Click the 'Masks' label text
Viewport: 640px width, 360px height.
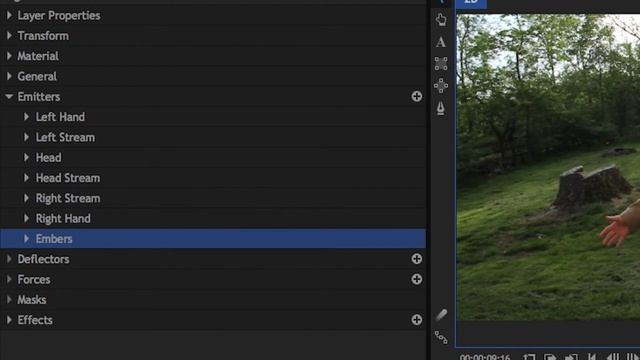32,300
